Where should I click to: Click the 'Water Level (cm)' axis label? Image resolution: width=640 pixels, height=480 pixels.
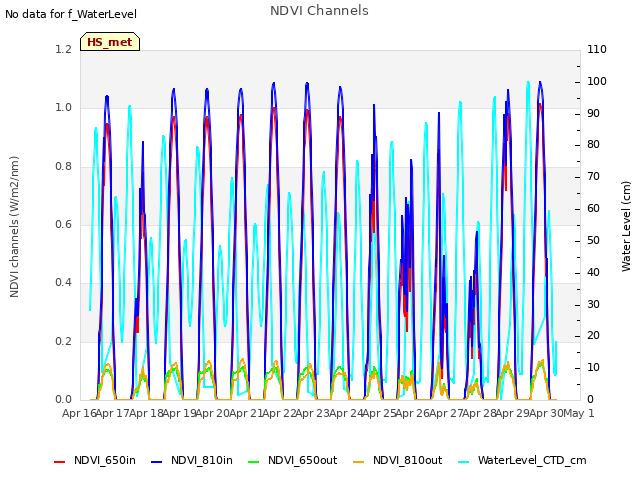coord(626,227)
